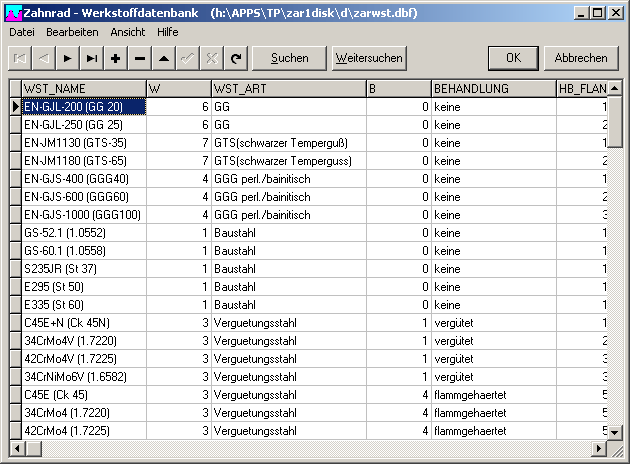Click the WST_NAME column header
Viewport: 630px width, 464px height.
click(84, 89)
